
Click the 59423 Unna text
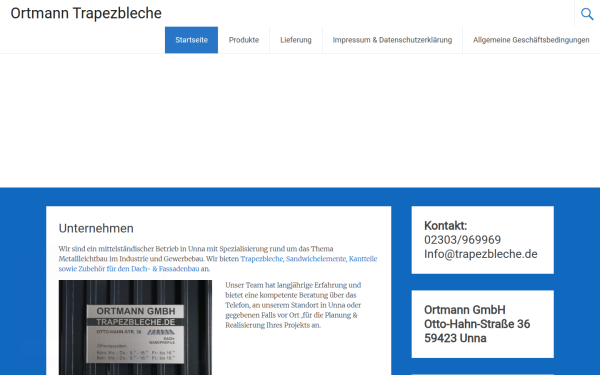click(x=455, y=338)
